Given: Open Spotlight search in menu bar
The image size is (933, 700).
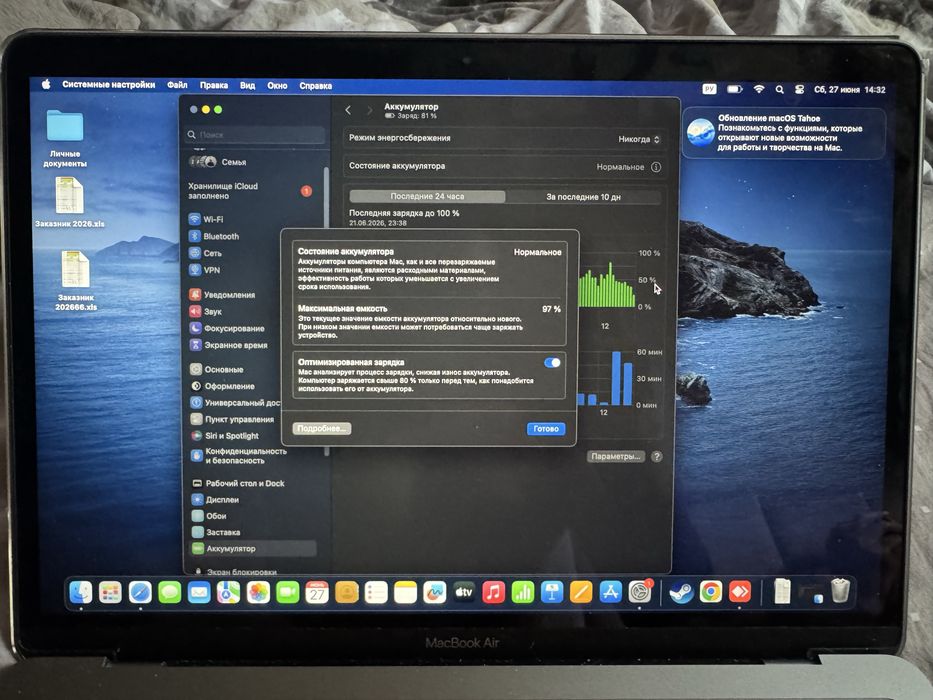Looking at the screenshot, I should (x=779, y=90).
